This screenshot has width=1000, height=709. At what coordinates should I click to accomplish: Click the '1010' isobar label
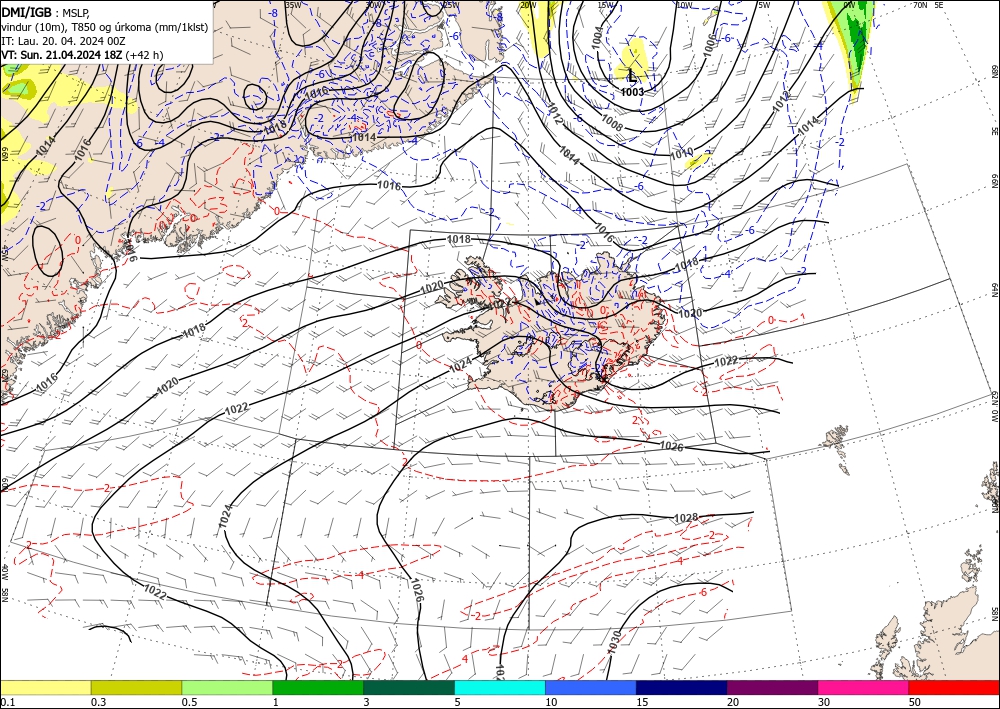point(681,153)
